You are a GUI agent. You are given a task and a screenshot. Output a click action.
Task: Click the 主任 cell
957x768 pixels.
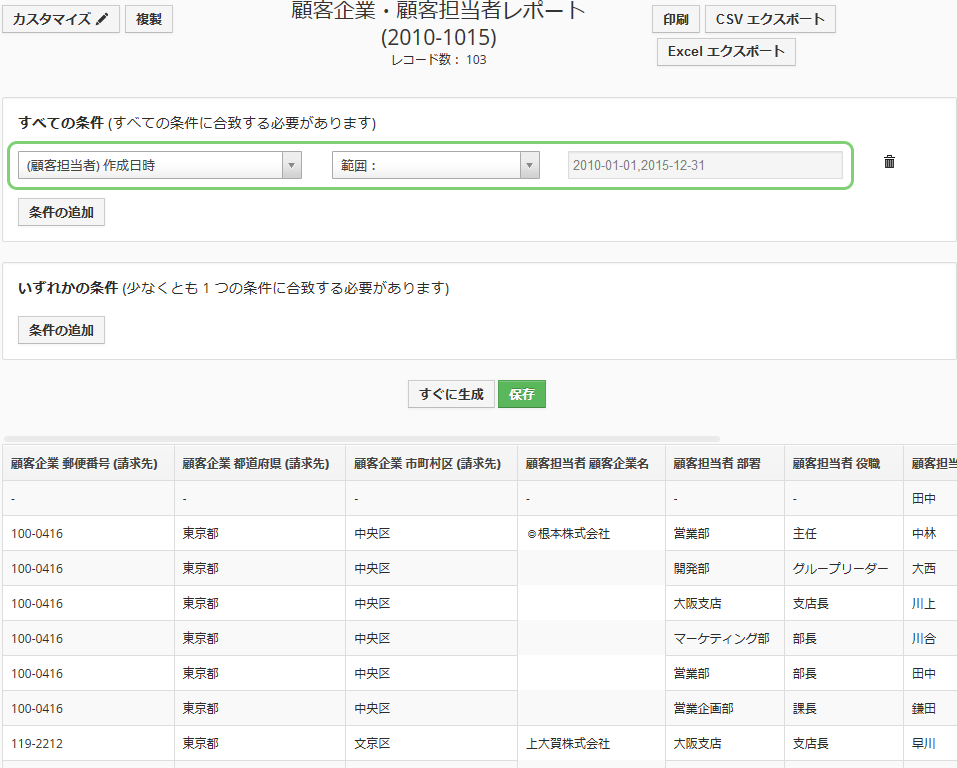click(x=843, y=533)
